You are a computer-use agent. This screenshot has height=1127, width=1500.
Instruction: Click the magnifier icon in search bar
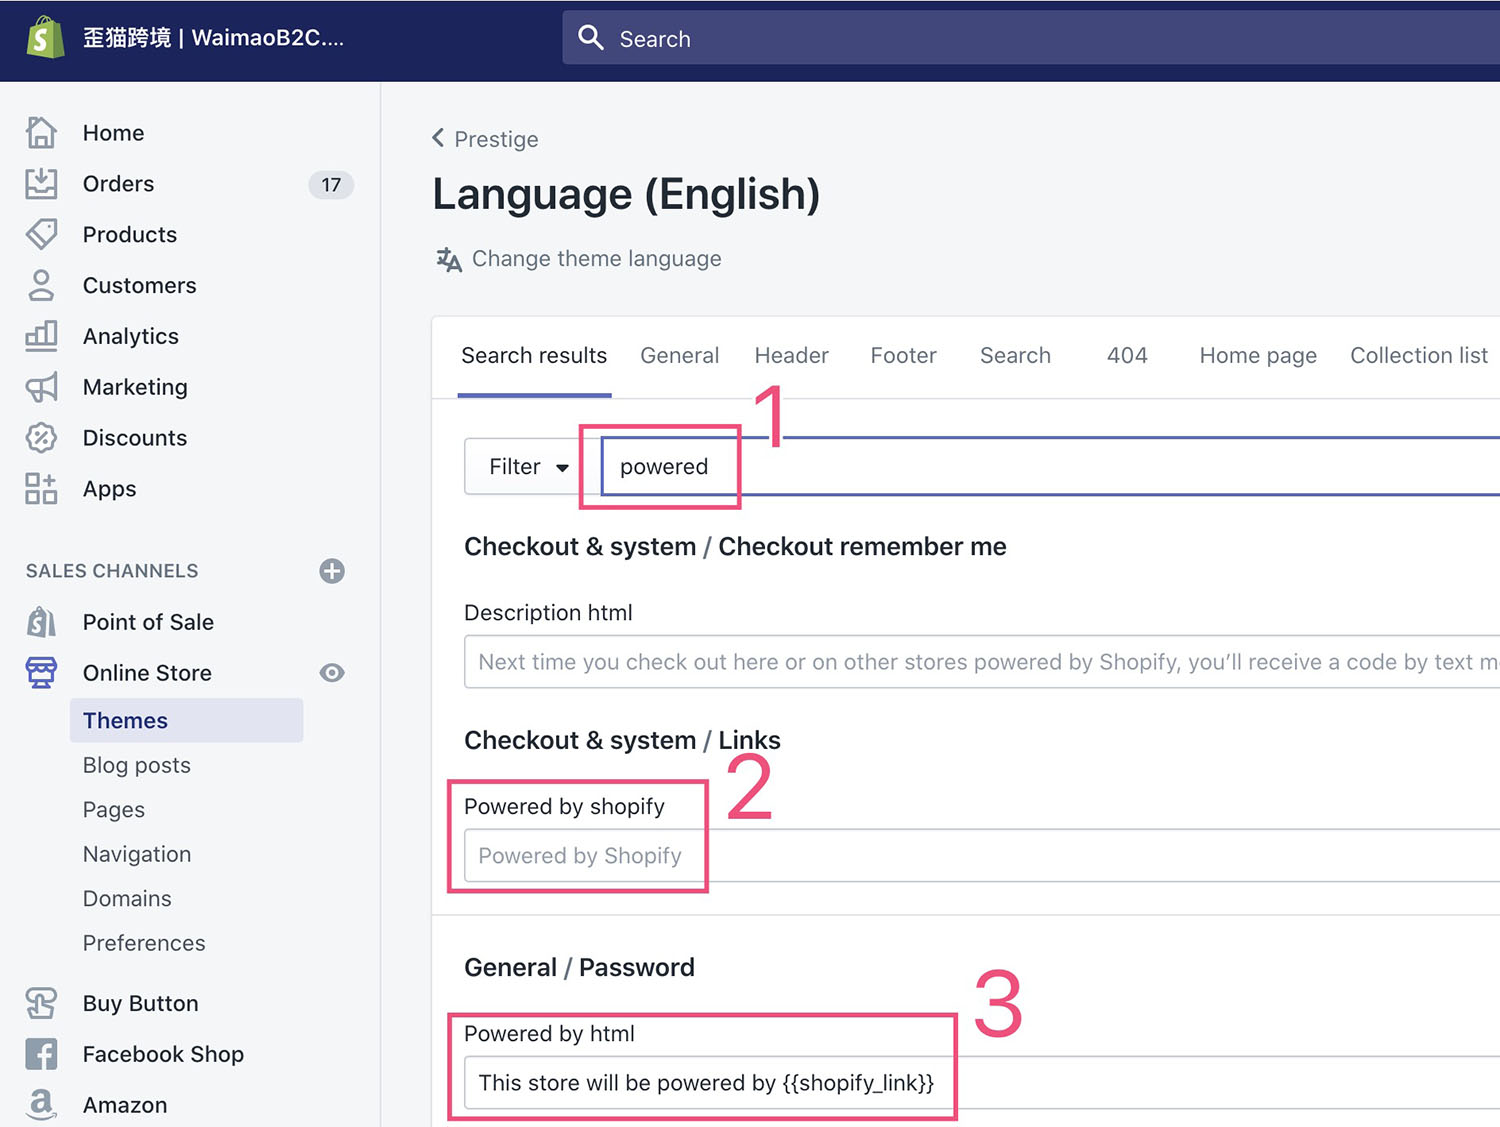[x=591, y=38]
